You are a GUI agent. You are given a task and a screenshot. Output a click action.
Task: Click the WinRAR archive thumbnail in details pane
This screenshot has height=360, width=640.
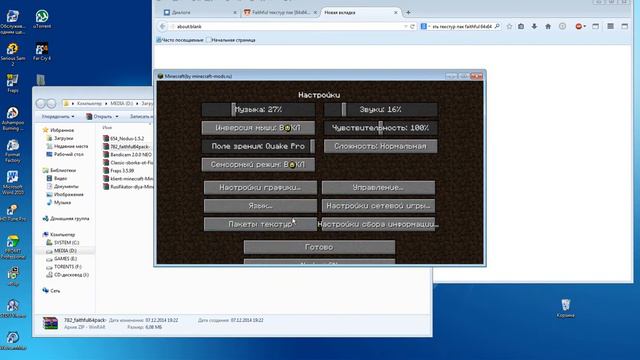50,323
